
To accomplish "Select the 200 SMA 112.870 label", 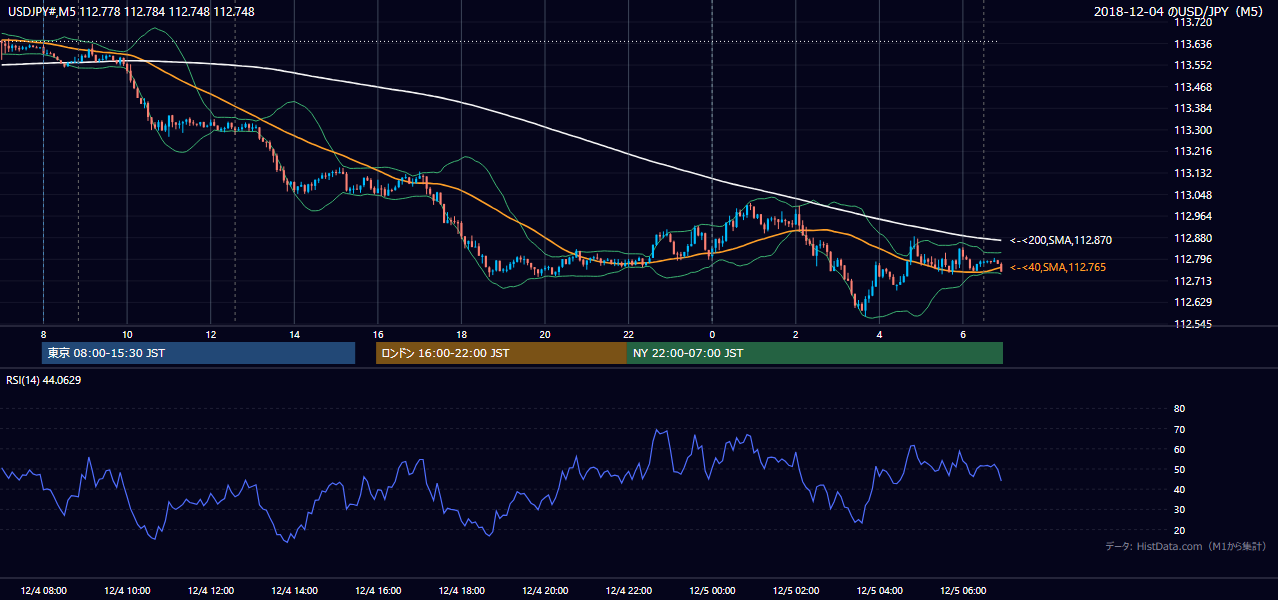I will coord(1061,240).
